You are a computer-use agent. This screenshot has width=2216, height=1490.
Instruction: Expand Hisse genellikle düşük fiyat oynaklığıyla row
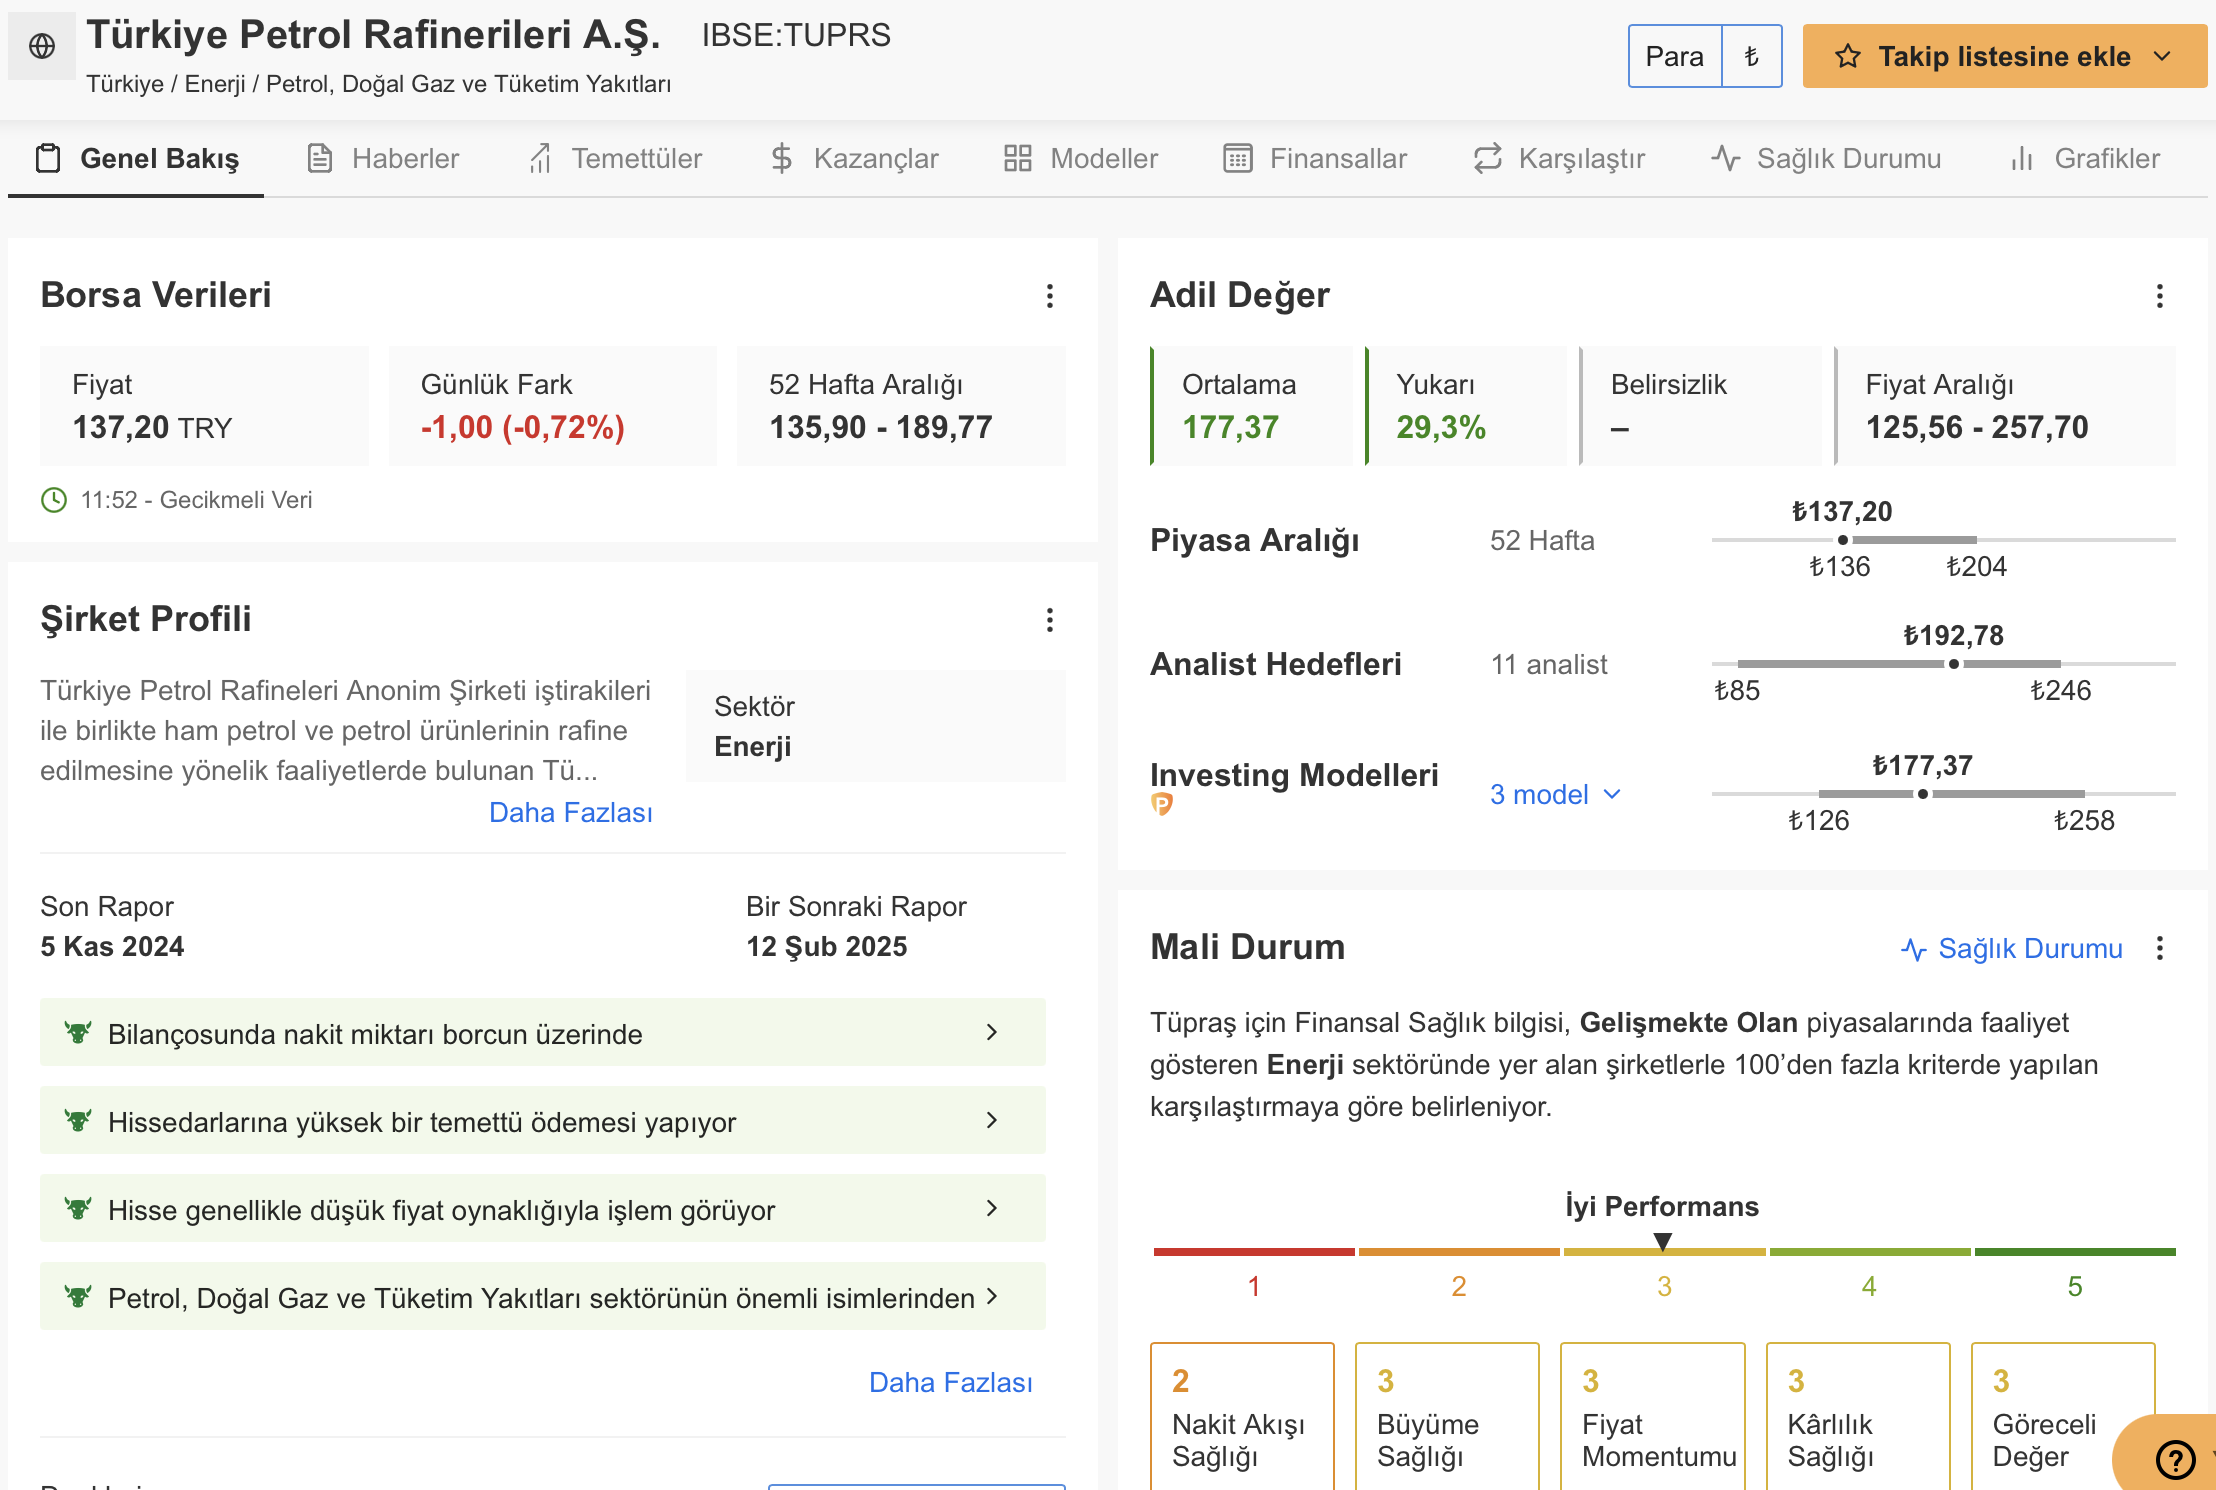543,1208
